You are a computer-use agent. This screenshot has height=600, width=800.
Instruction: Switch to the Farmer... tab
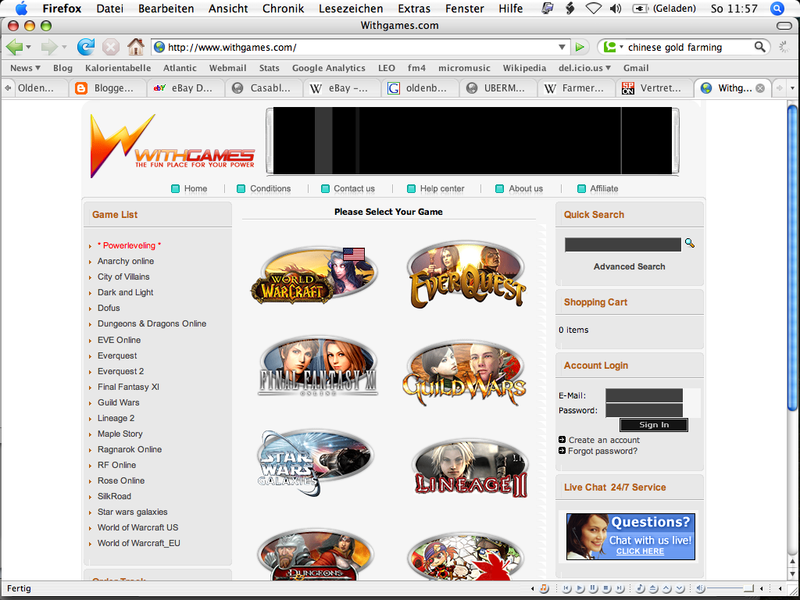pos(577,88)
